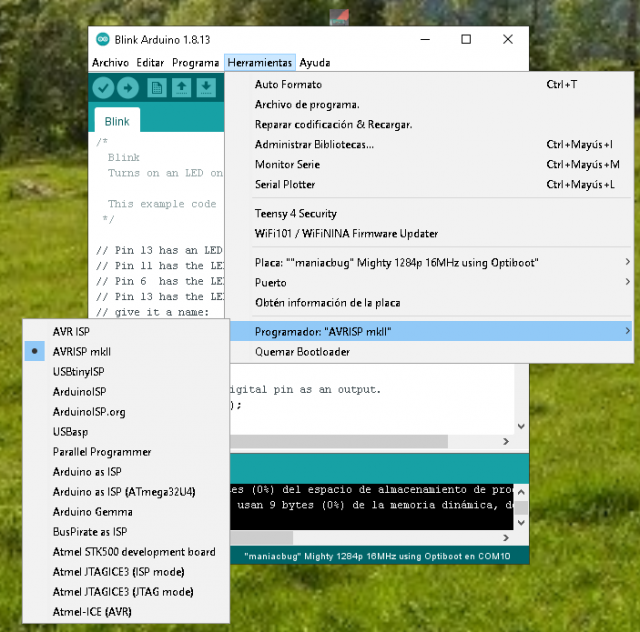Pick Arduino as ISP programmer

[x=86, y=471]
